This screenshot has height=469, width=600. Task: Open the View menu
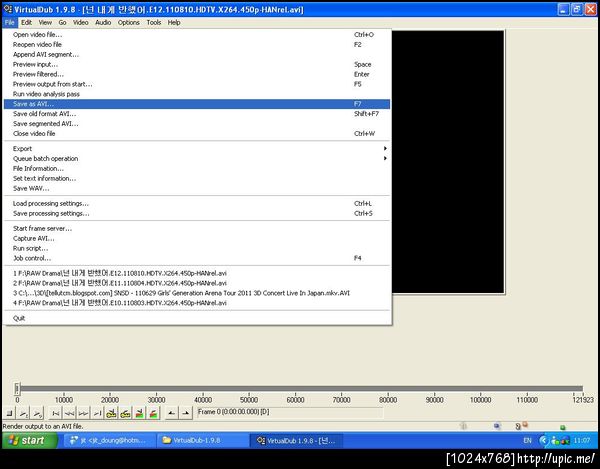point(45,23)
